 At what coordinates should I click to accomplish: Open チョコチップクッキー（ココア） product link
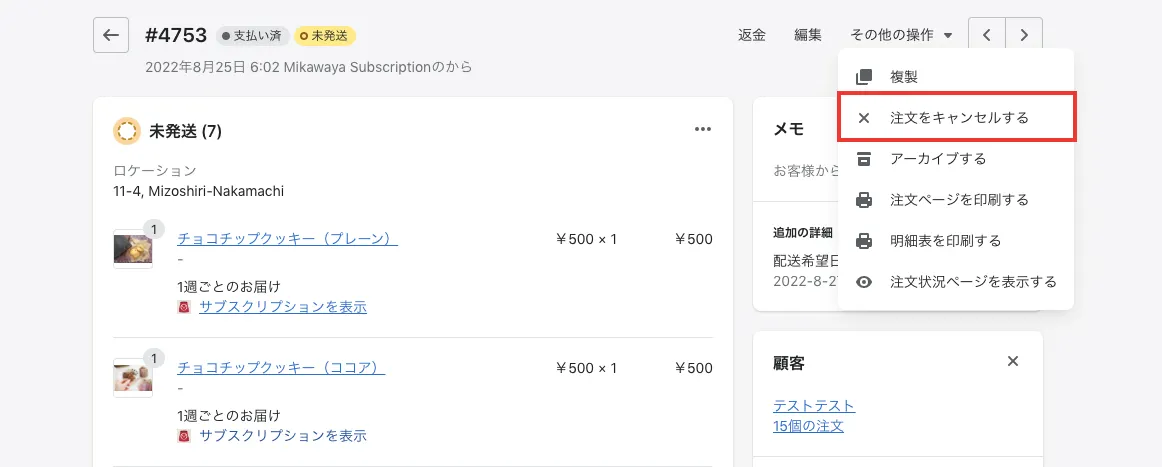[281, 368]
